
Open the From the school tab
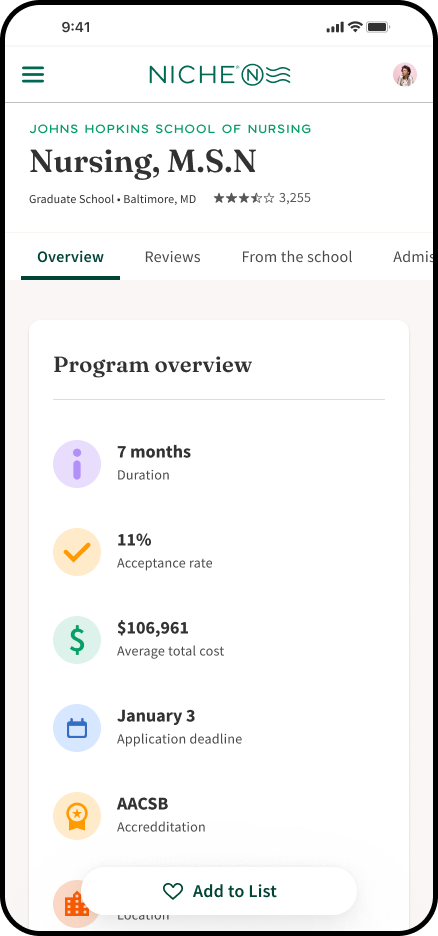297,257
